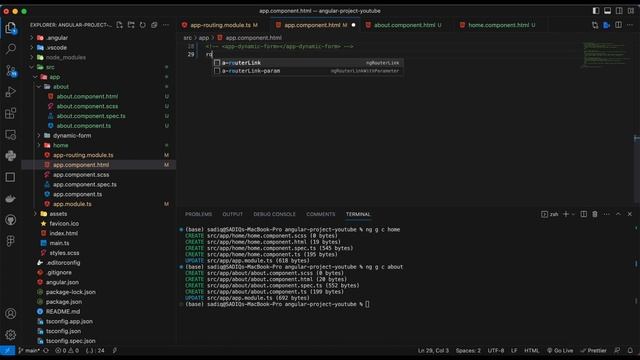Click the editor minimap

tap(606, 55)
